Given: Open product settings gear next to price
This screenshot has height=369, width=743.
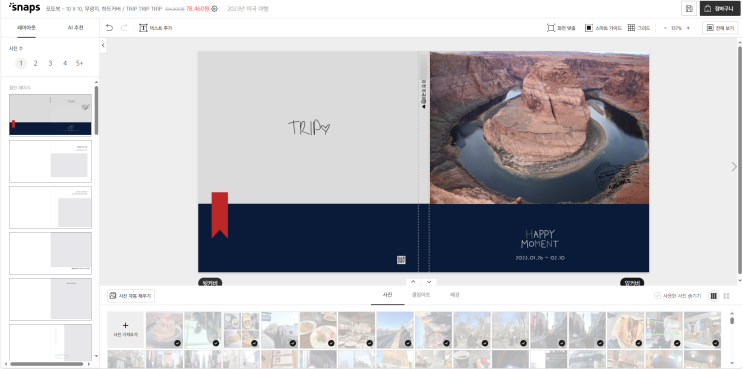Looking at the screenshot, I should (x=214, y=9).
